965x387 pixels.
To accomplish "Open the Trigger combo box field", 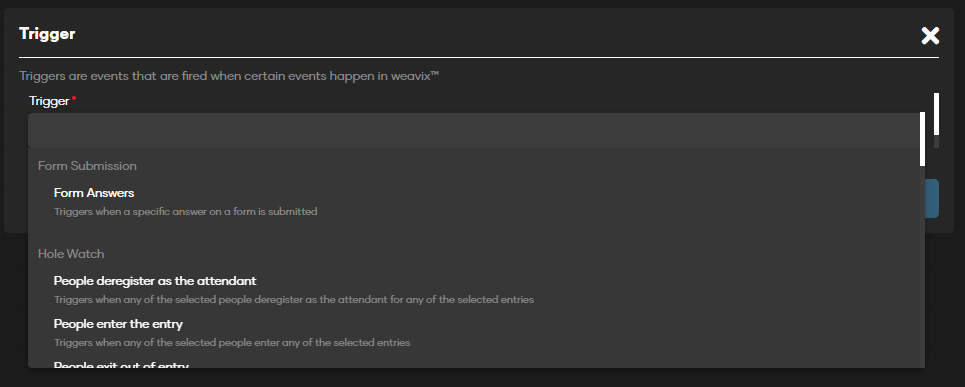I will pos(474,130).
